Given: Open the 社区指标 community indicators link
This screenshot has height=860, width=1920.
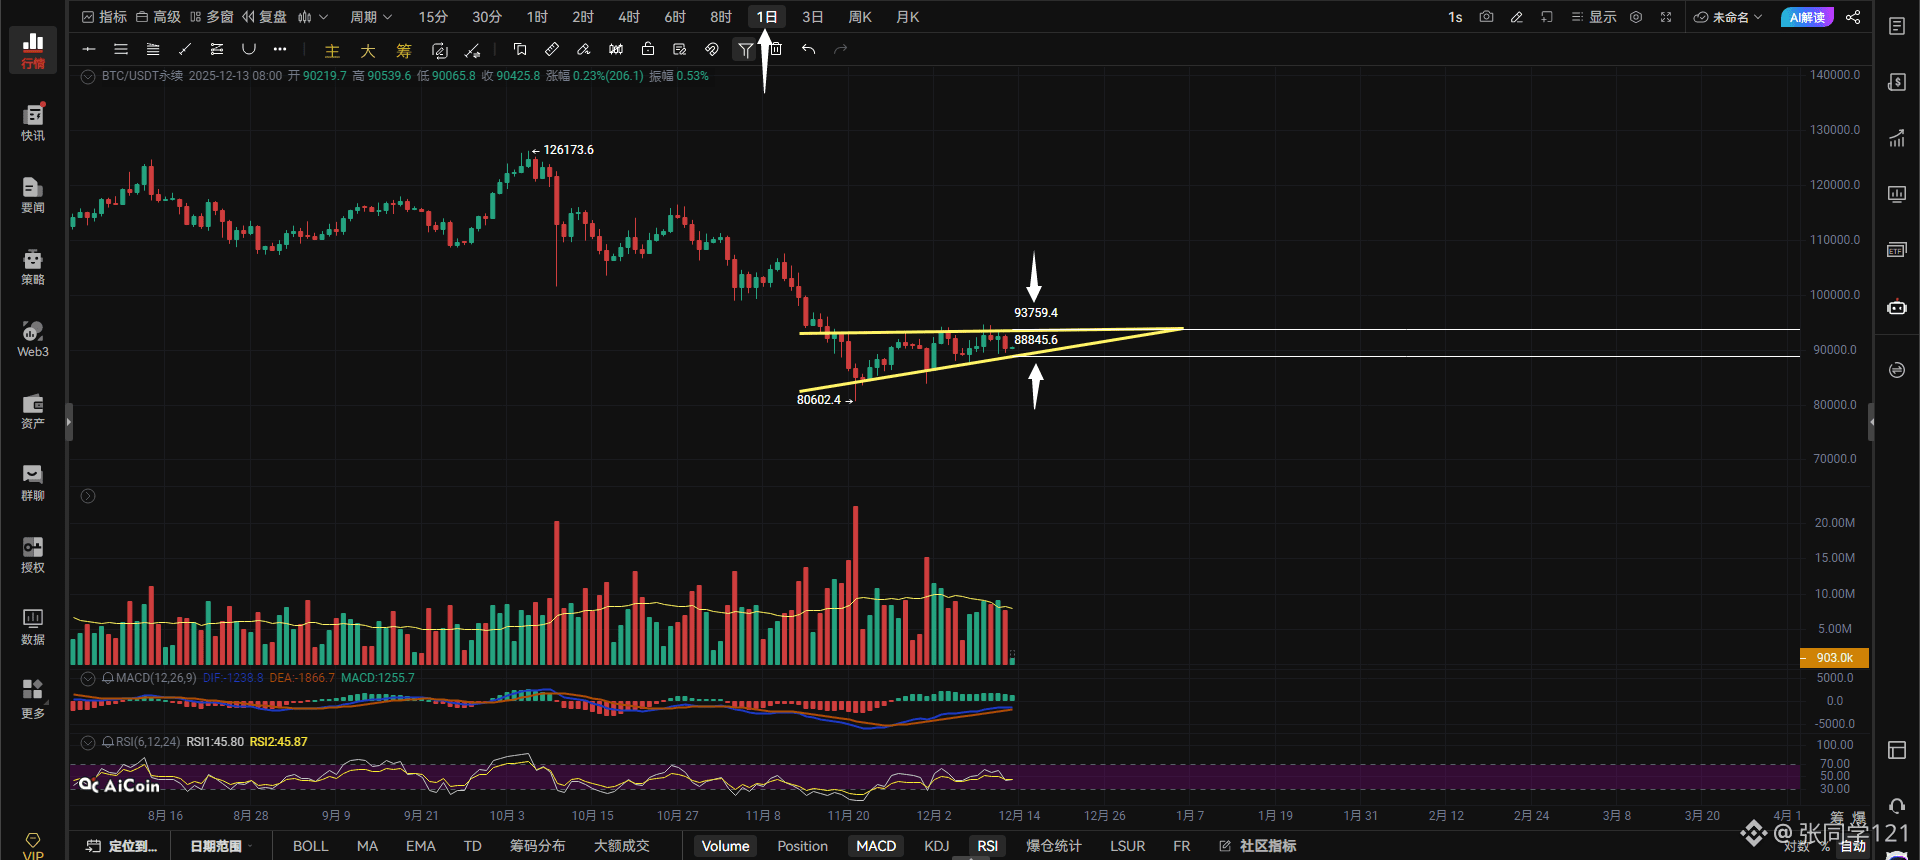Looking at the screenshot, I should 1258,846.
